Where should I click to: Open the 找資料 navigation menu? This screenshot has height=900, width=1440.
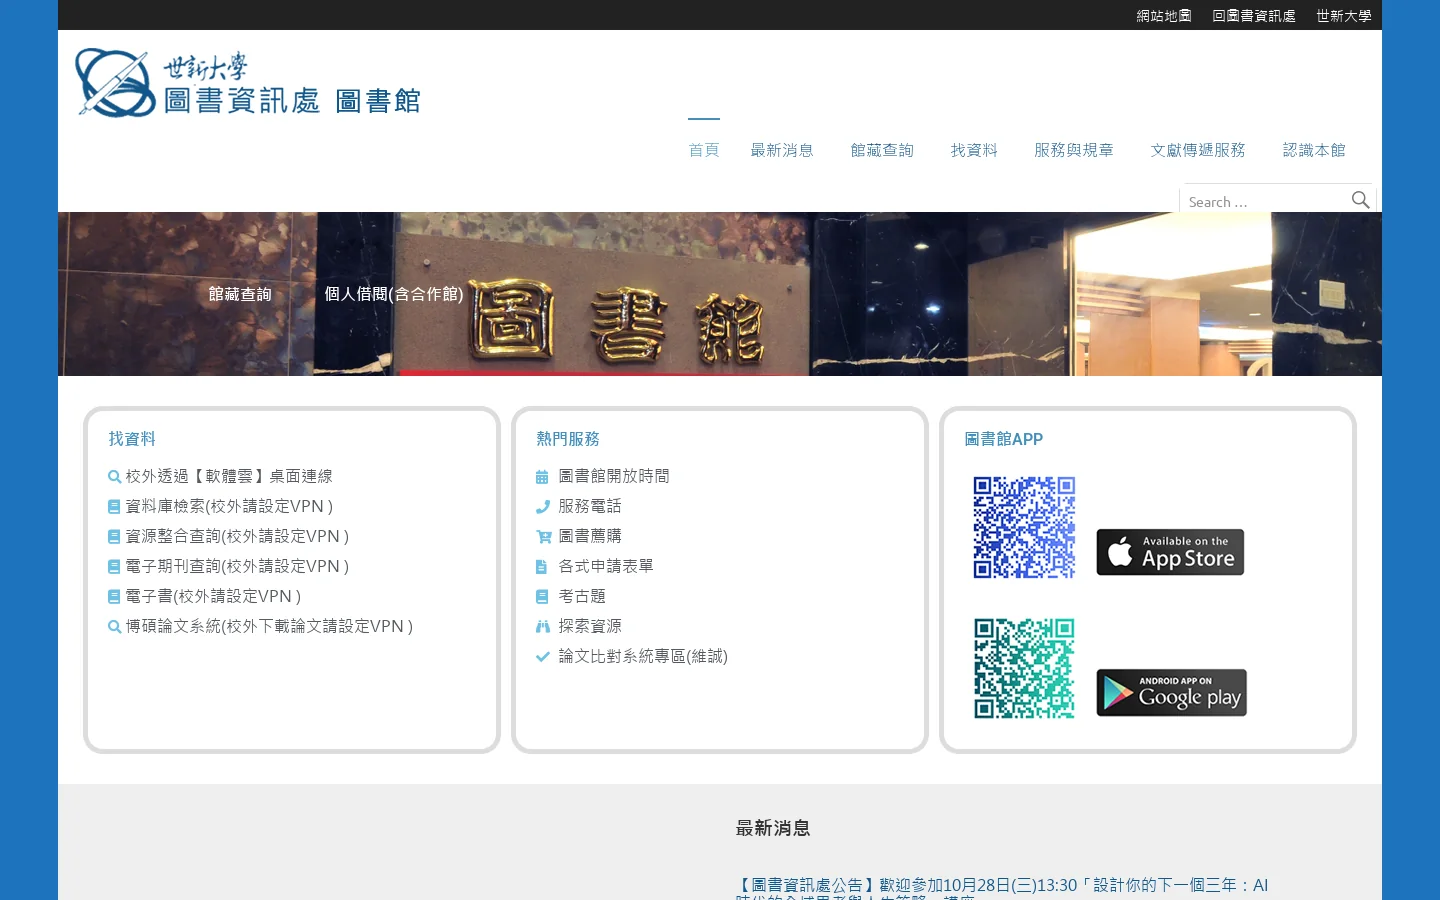(x=974, y=150)
